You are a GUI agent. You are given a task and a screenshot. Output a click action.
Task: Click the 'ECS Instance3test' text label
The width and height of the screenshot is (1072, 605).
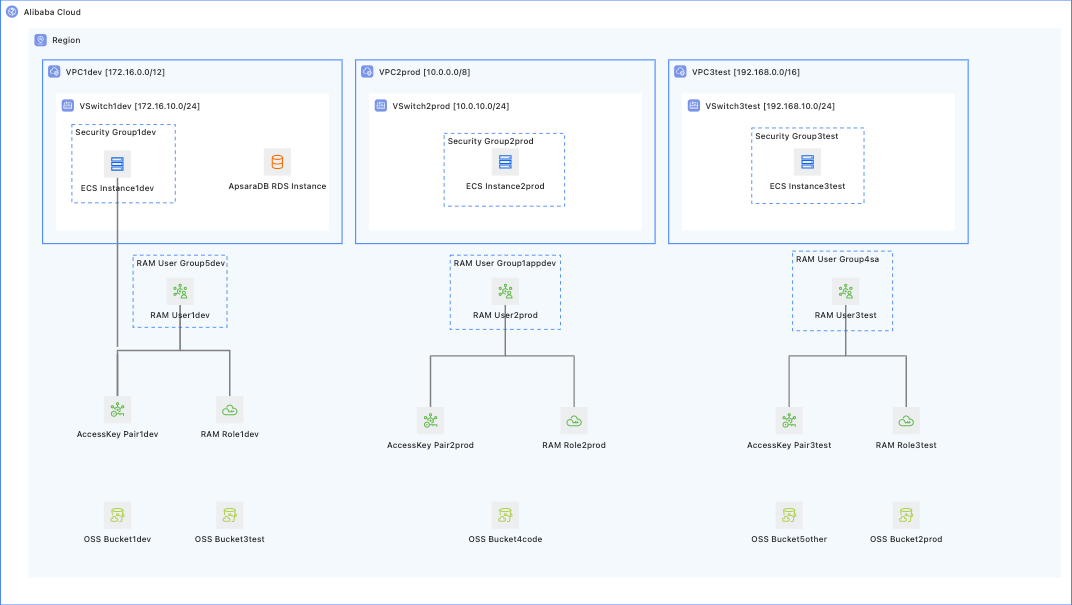click(x=807, y=186)
